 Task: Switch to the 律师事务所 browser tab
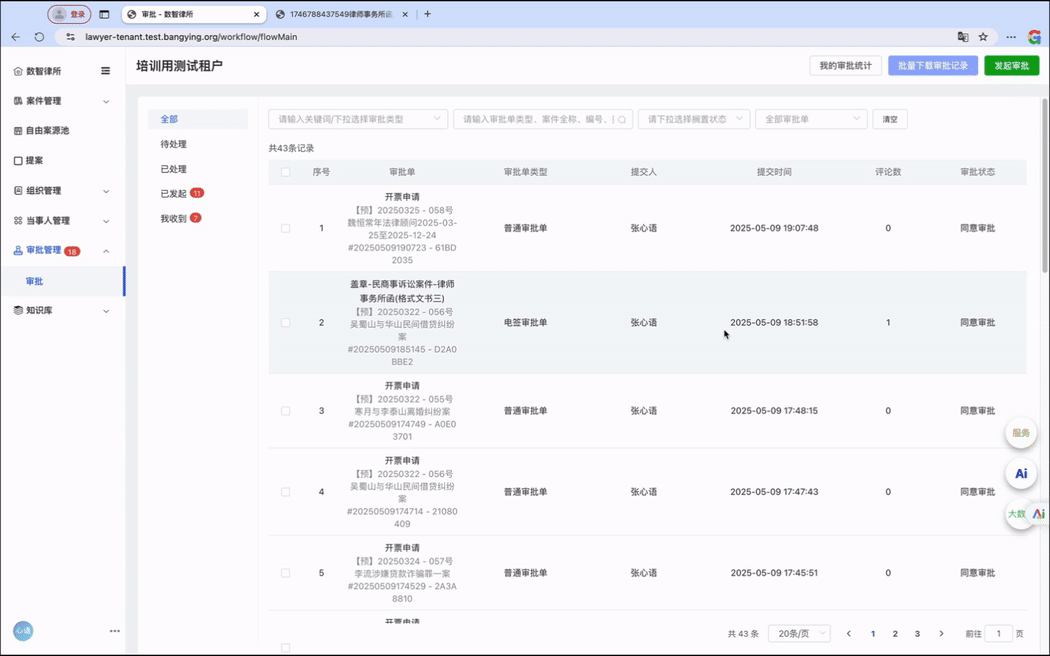(x=340, y=14)
